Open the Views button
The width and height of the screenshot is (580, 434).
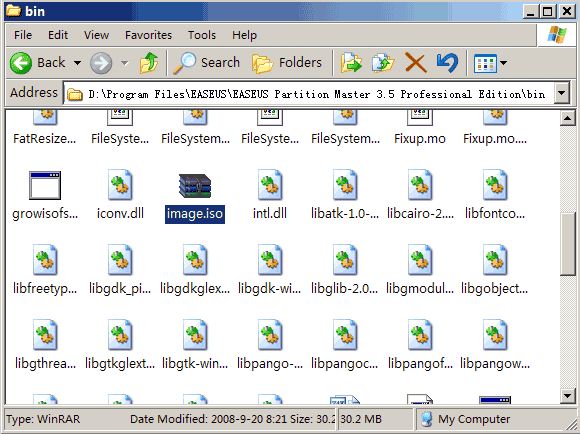click(x=485, y=63)
